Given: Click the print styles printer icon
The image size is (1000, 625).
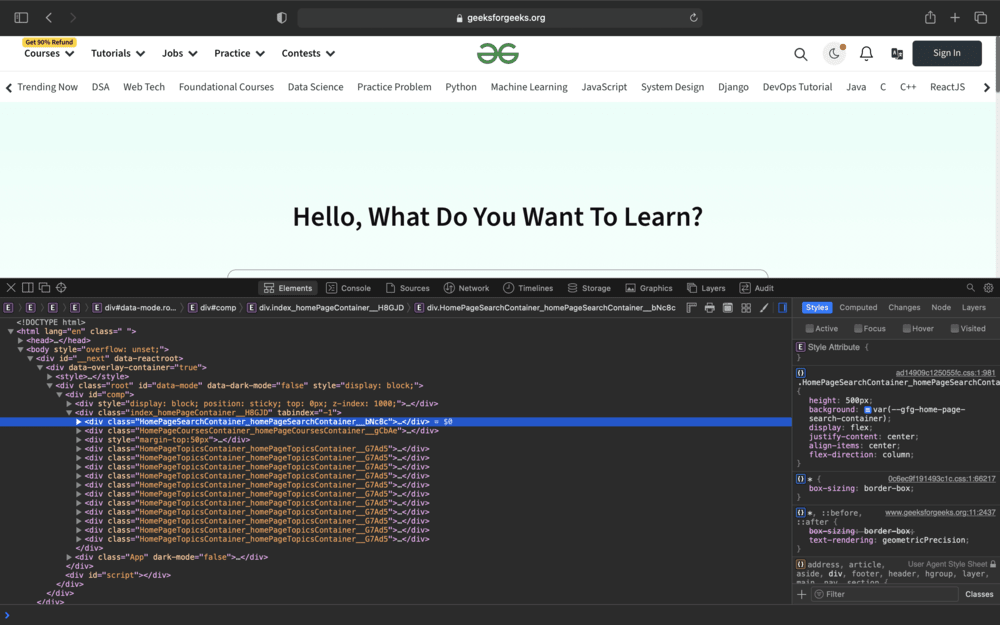Looking at the screenshot, I should click(710, 308).
